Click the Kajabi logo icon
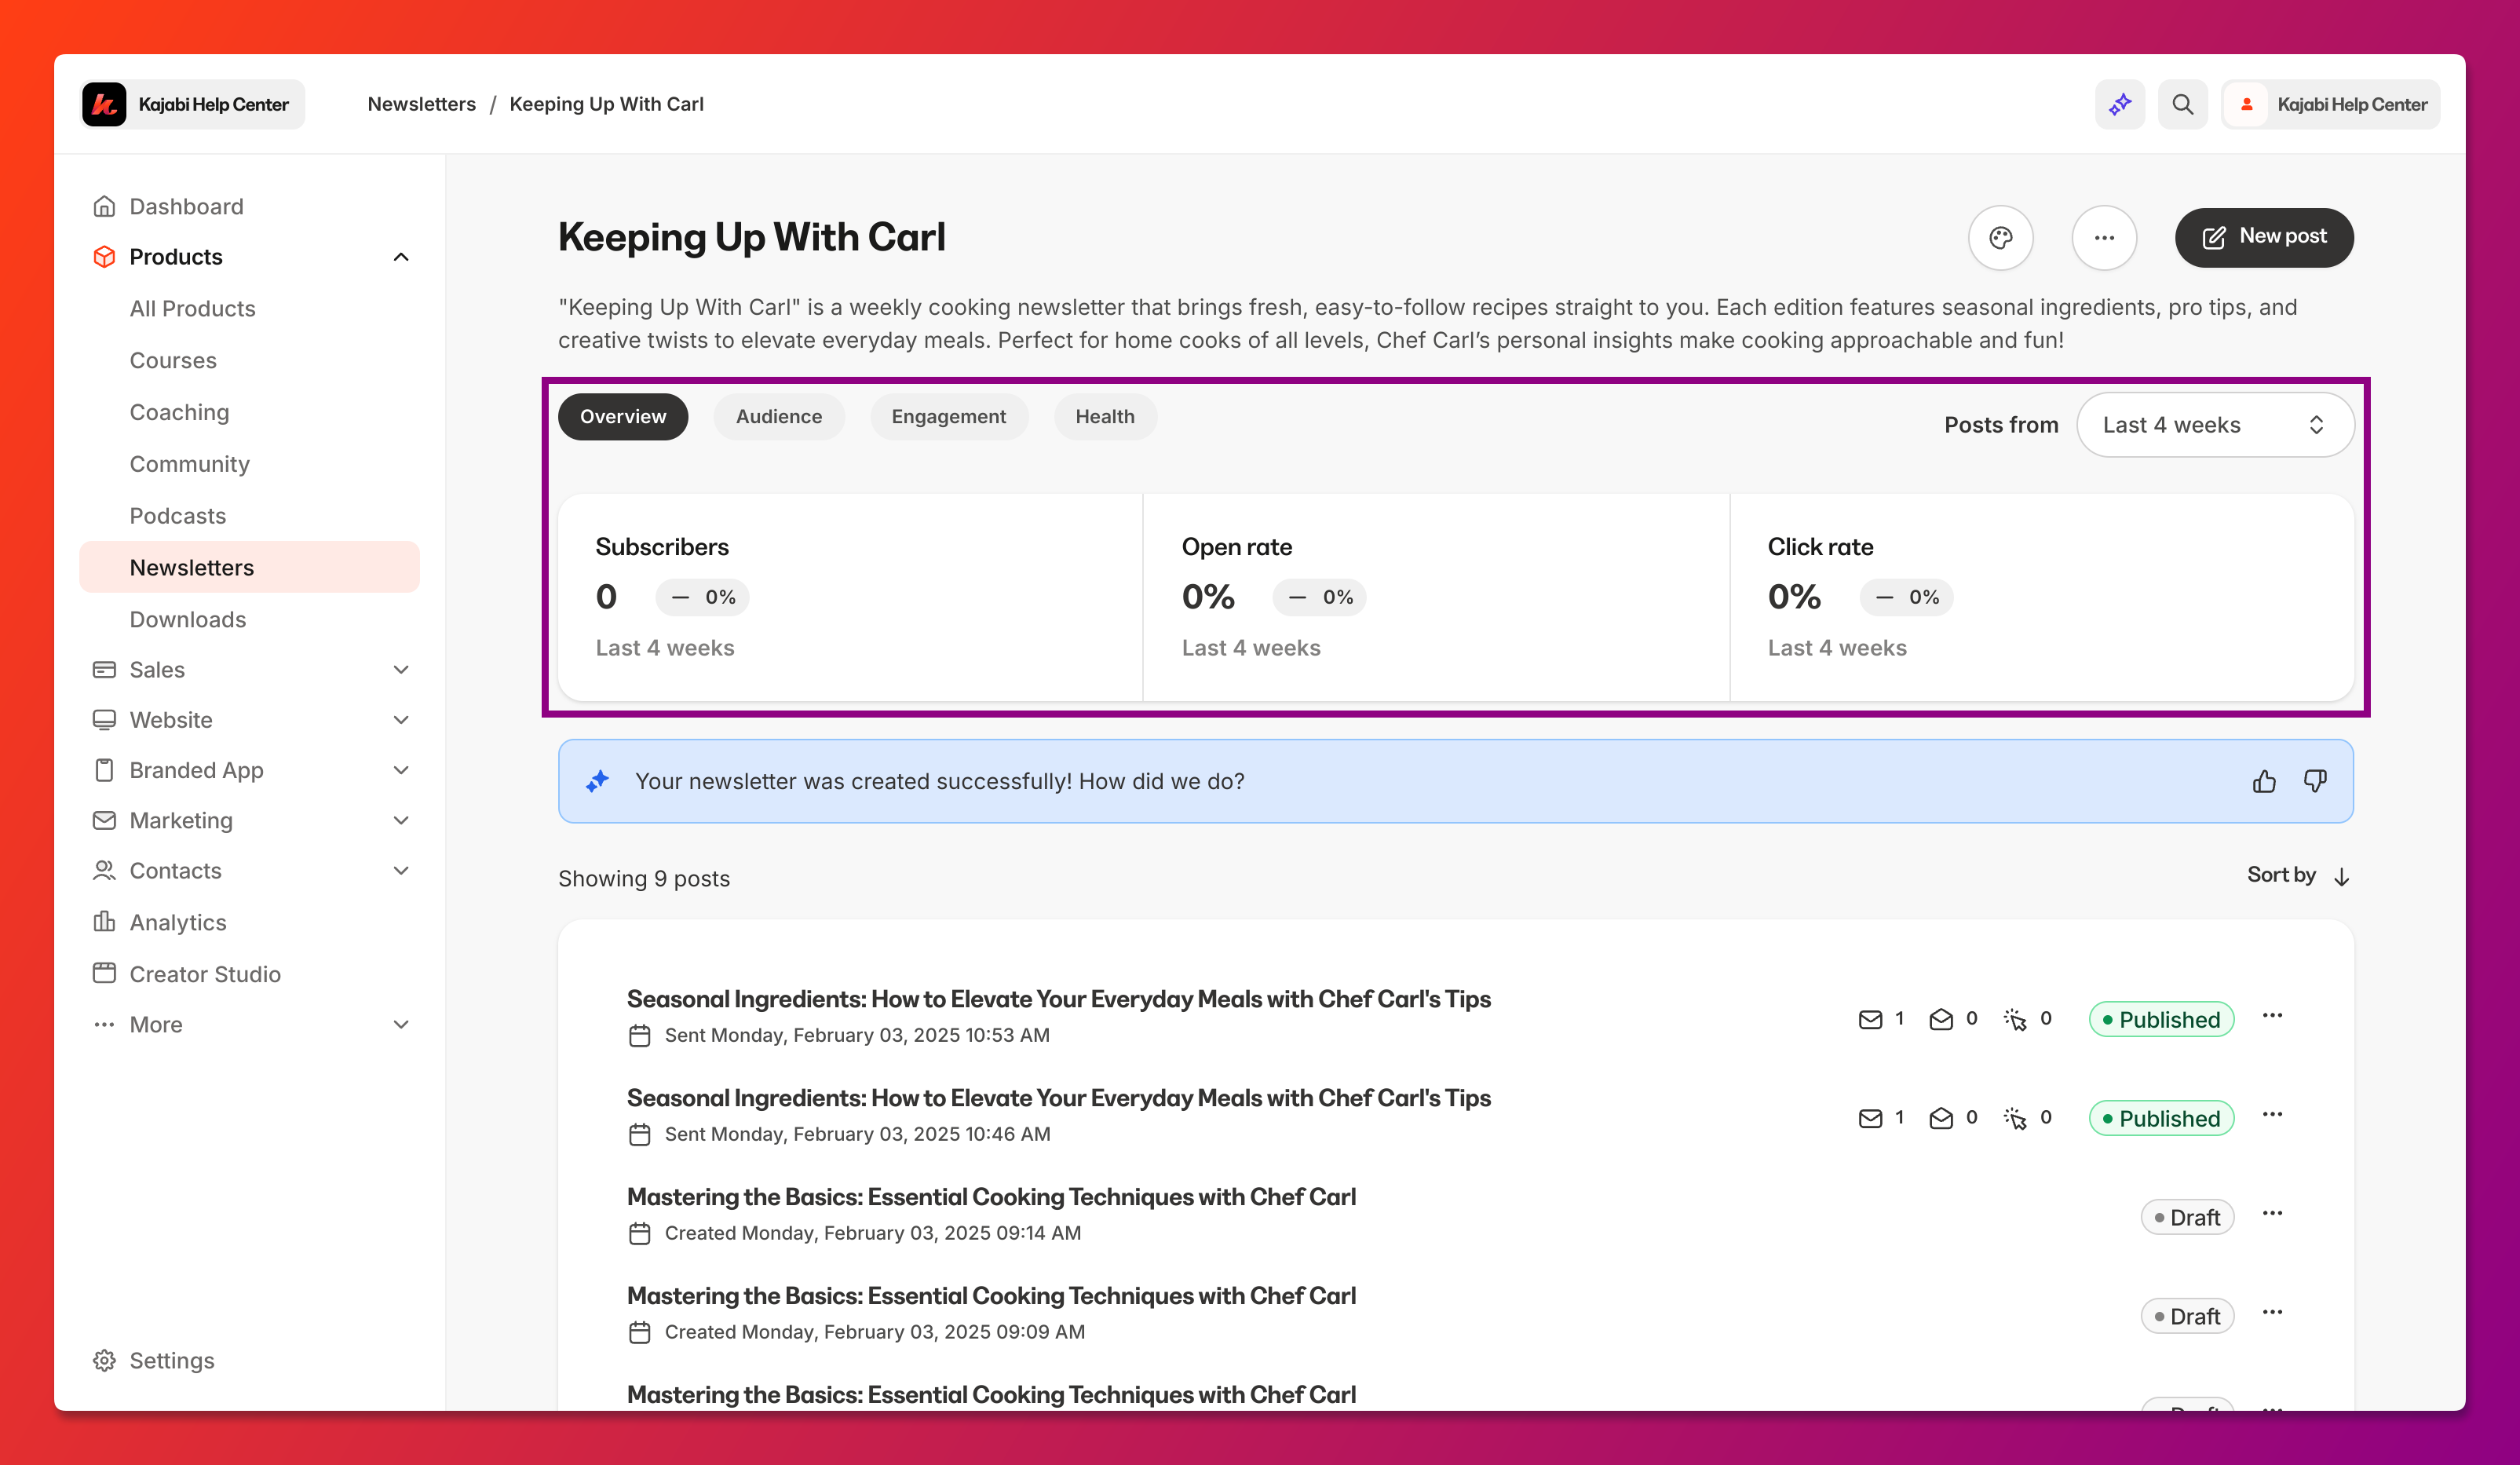 (x=104, y=104)
